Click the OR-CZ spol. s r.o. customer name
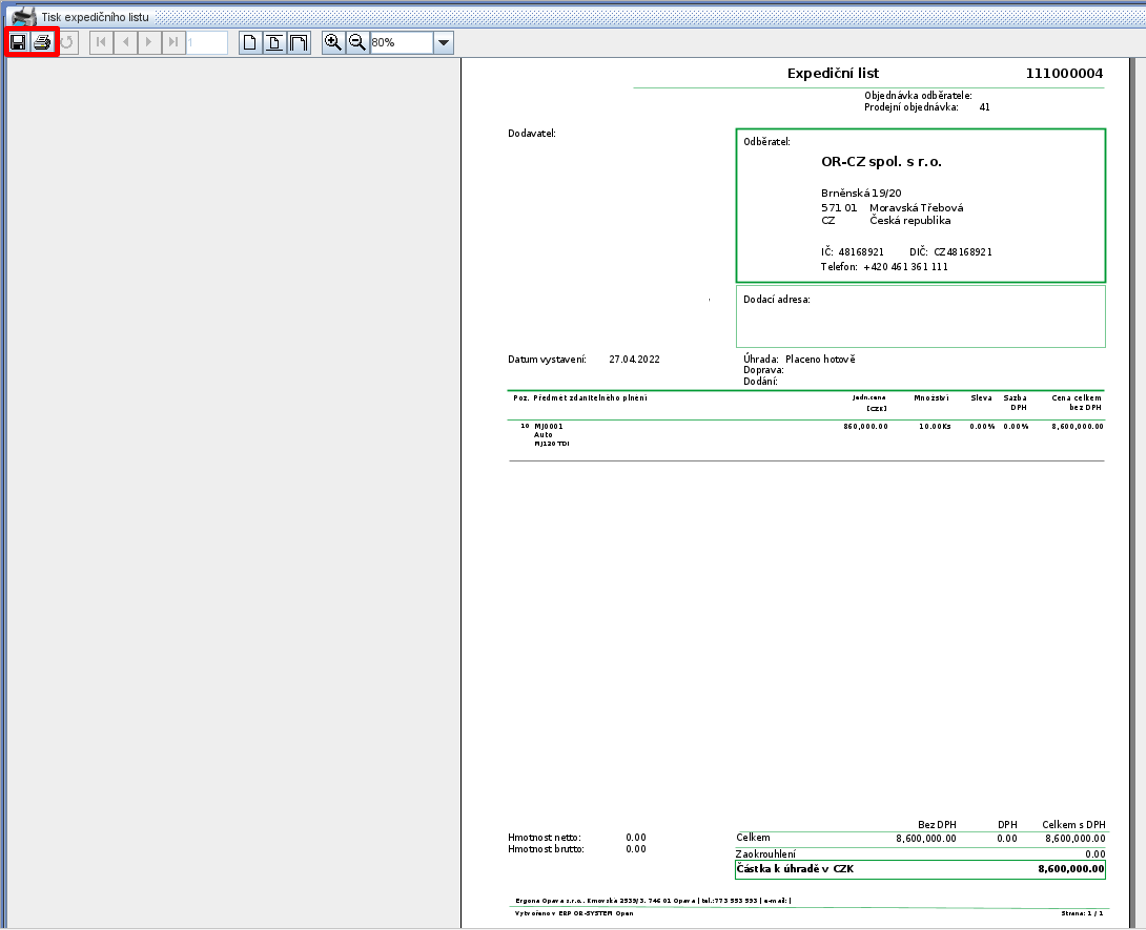The height and width of the screenshot is (930, 1146). point(881,161)
